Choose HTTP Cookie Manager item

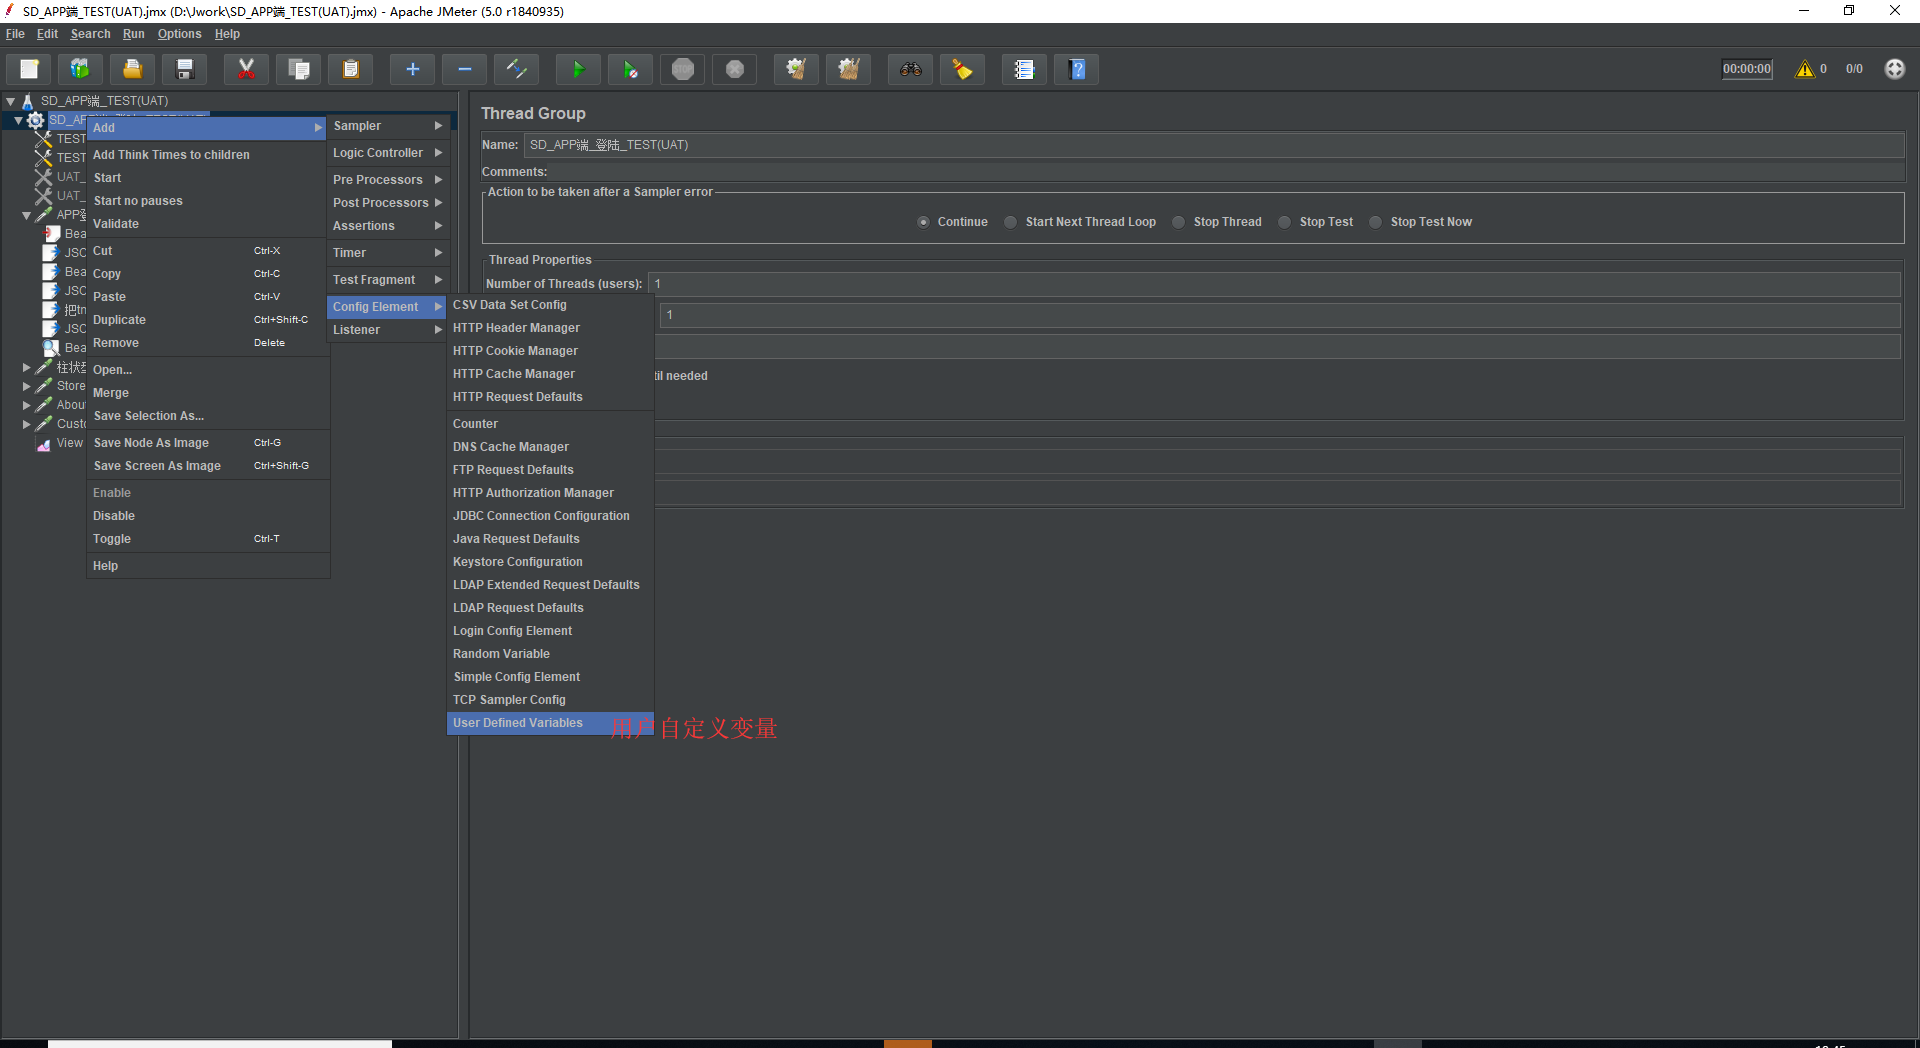tap(550, 351)
